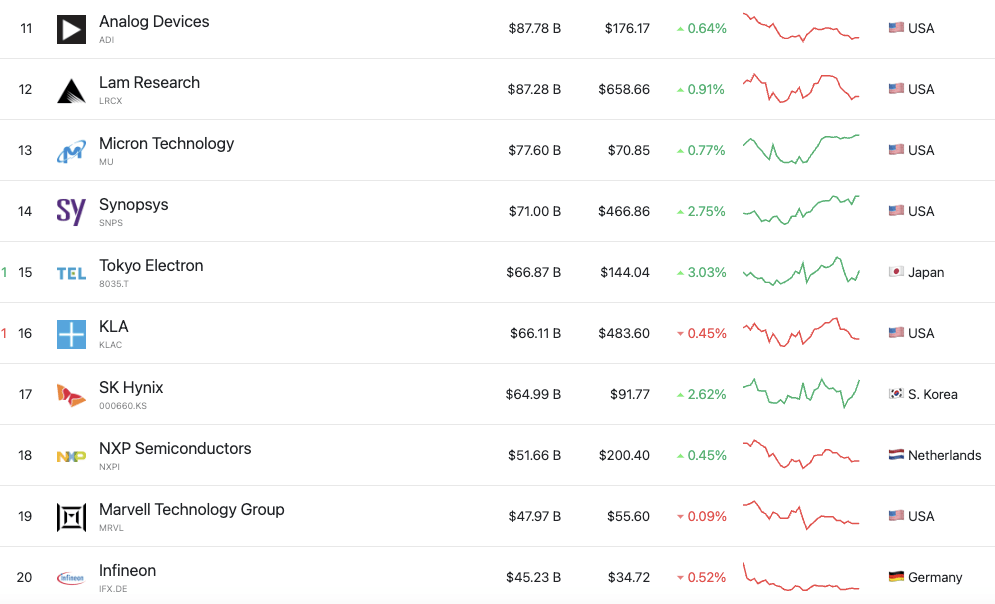Click the Netherlands country label

pyautogui.click(x=944, y=455)
